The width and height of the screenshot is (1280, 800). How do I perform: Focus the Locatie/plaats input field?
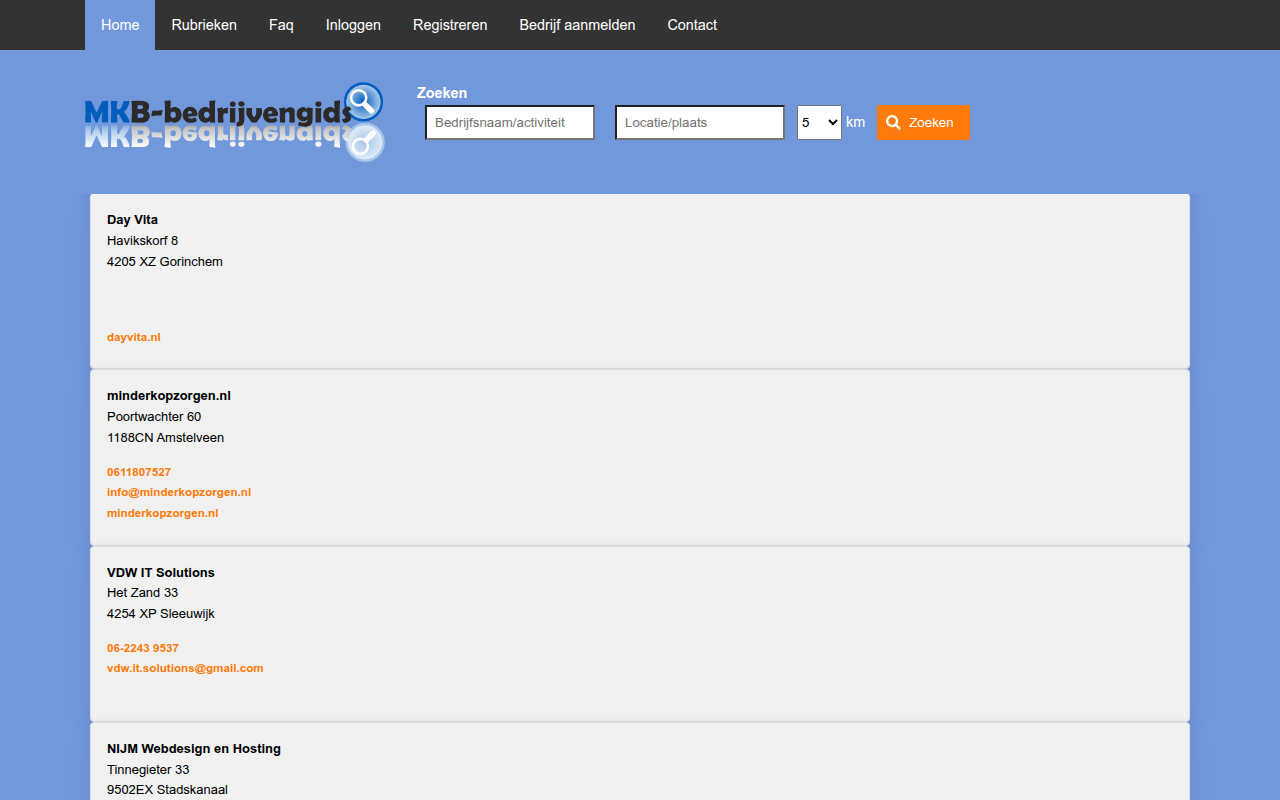pos(700,122)
